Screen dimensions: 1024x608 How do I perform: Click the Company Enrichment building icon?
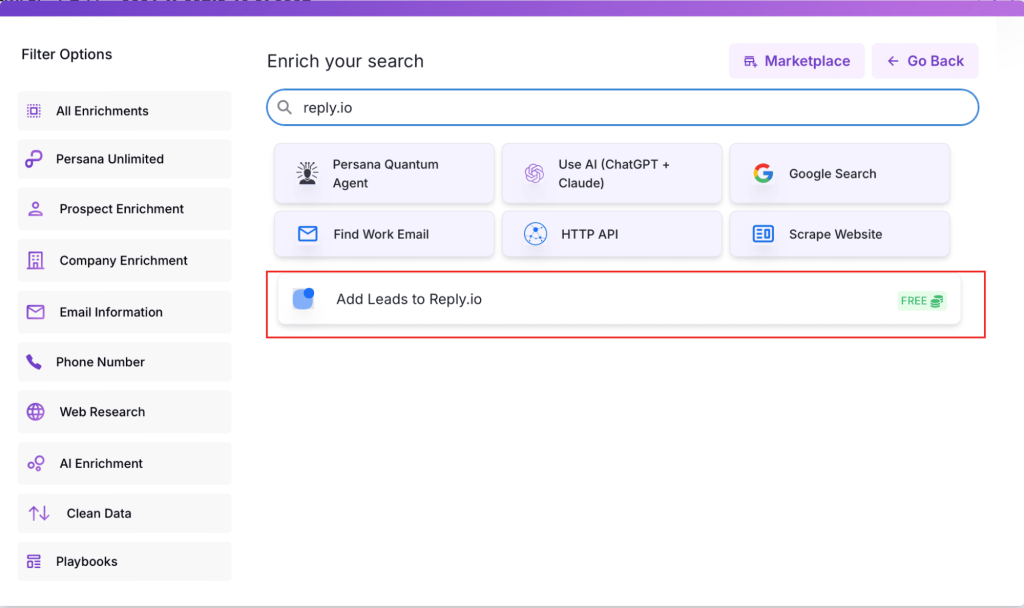(35, 260)
